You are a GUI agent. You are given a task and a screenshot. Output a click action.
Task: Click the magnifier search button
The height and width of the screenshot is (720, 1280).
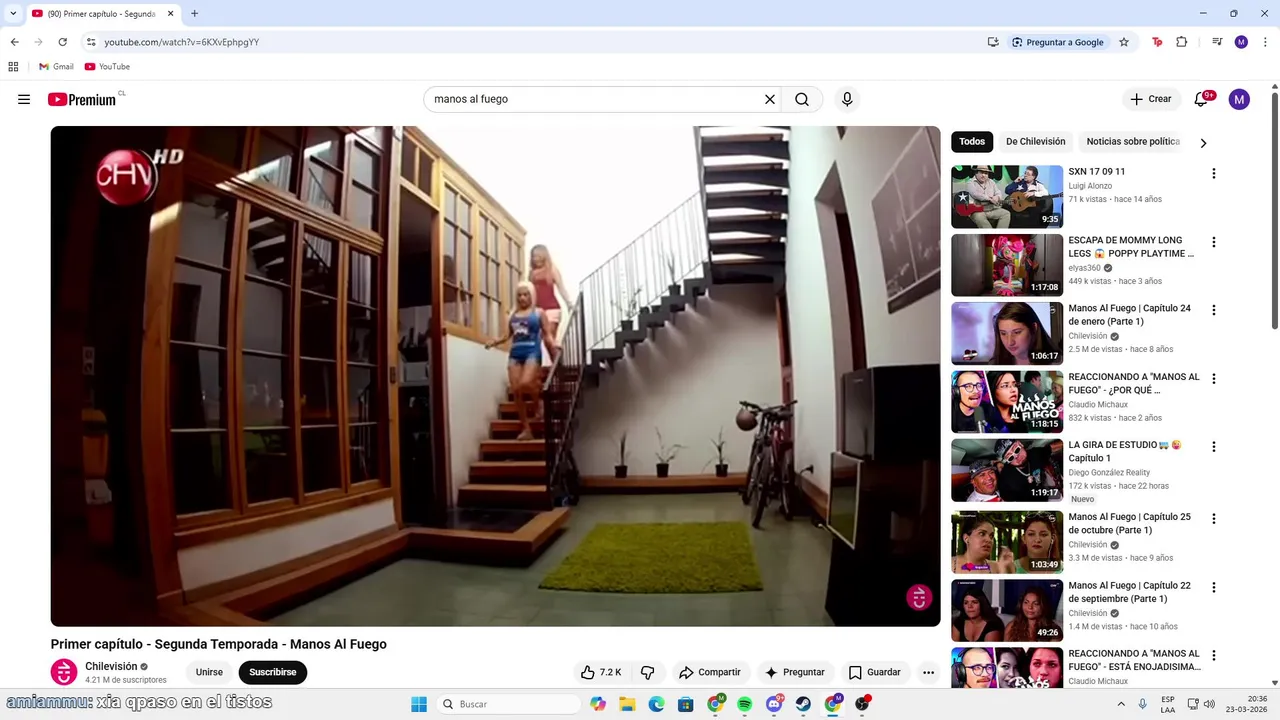pos(802,99)
